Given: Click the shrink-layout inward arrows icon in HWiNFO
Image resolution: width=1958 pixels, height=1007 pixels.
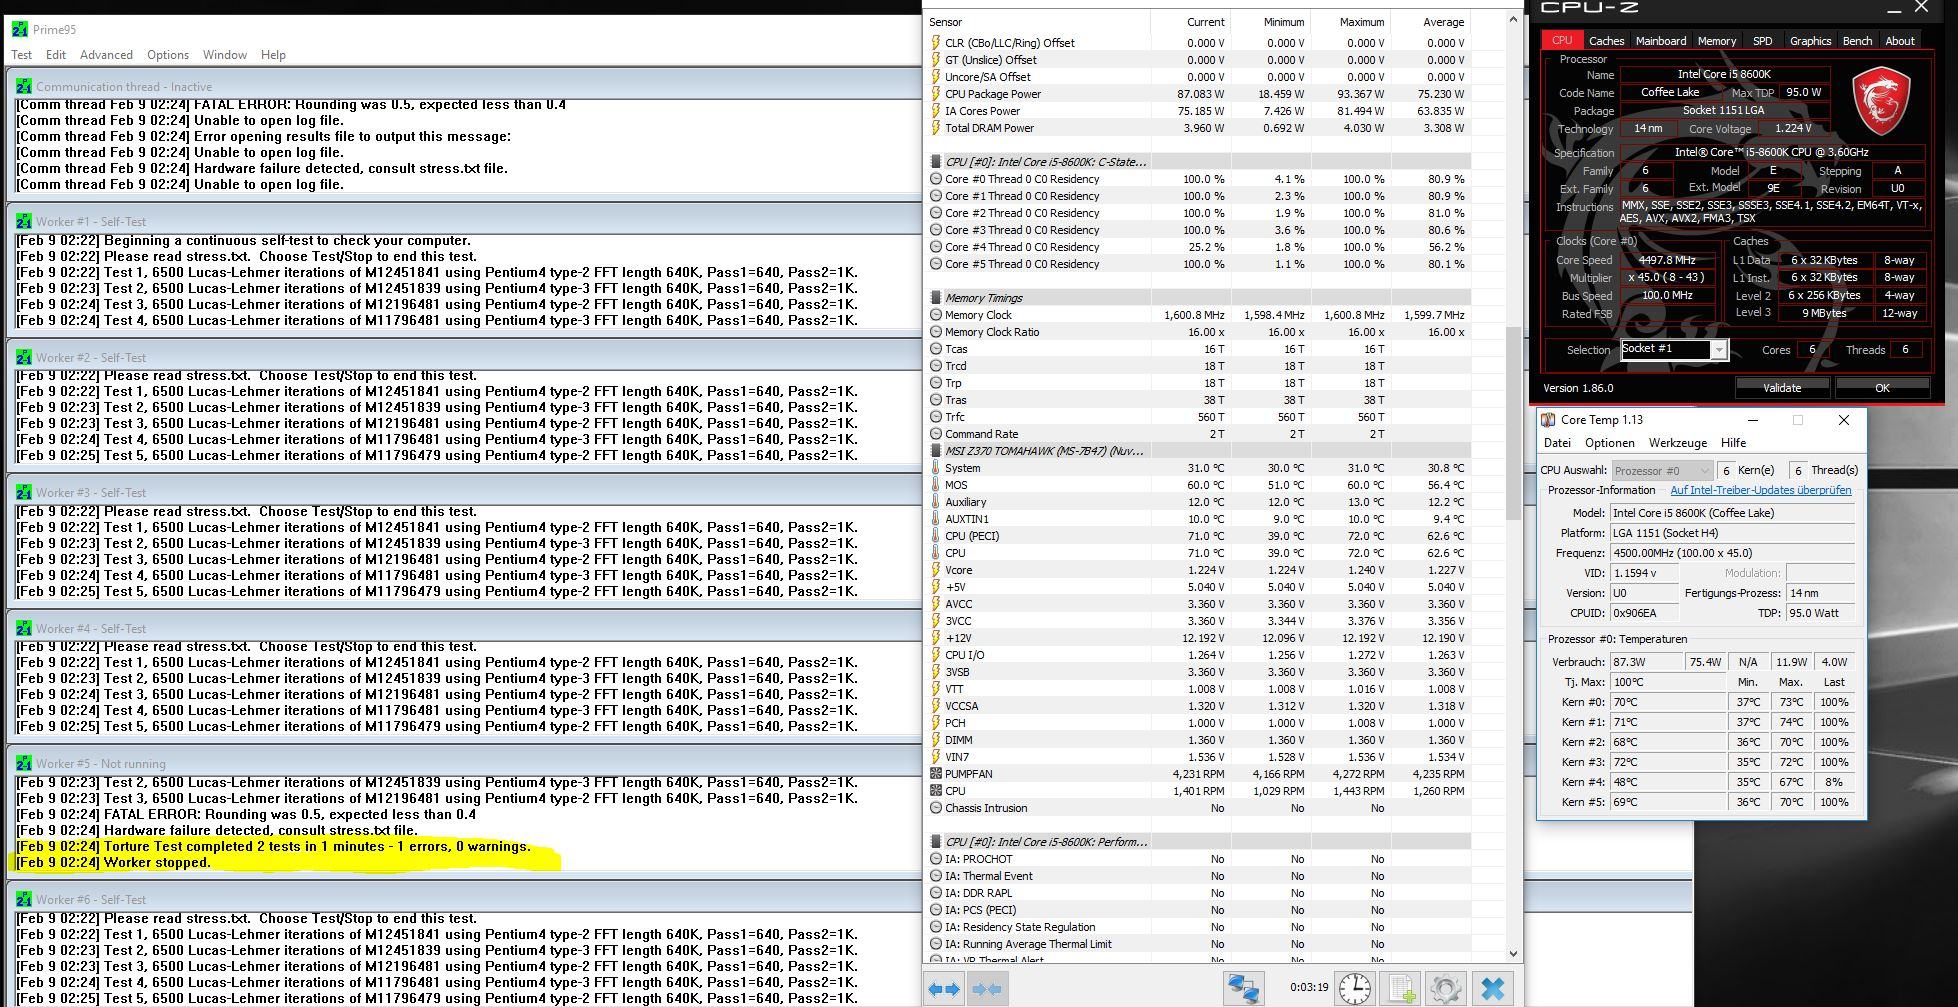Looking at the screenshot, I should point(986,989).
